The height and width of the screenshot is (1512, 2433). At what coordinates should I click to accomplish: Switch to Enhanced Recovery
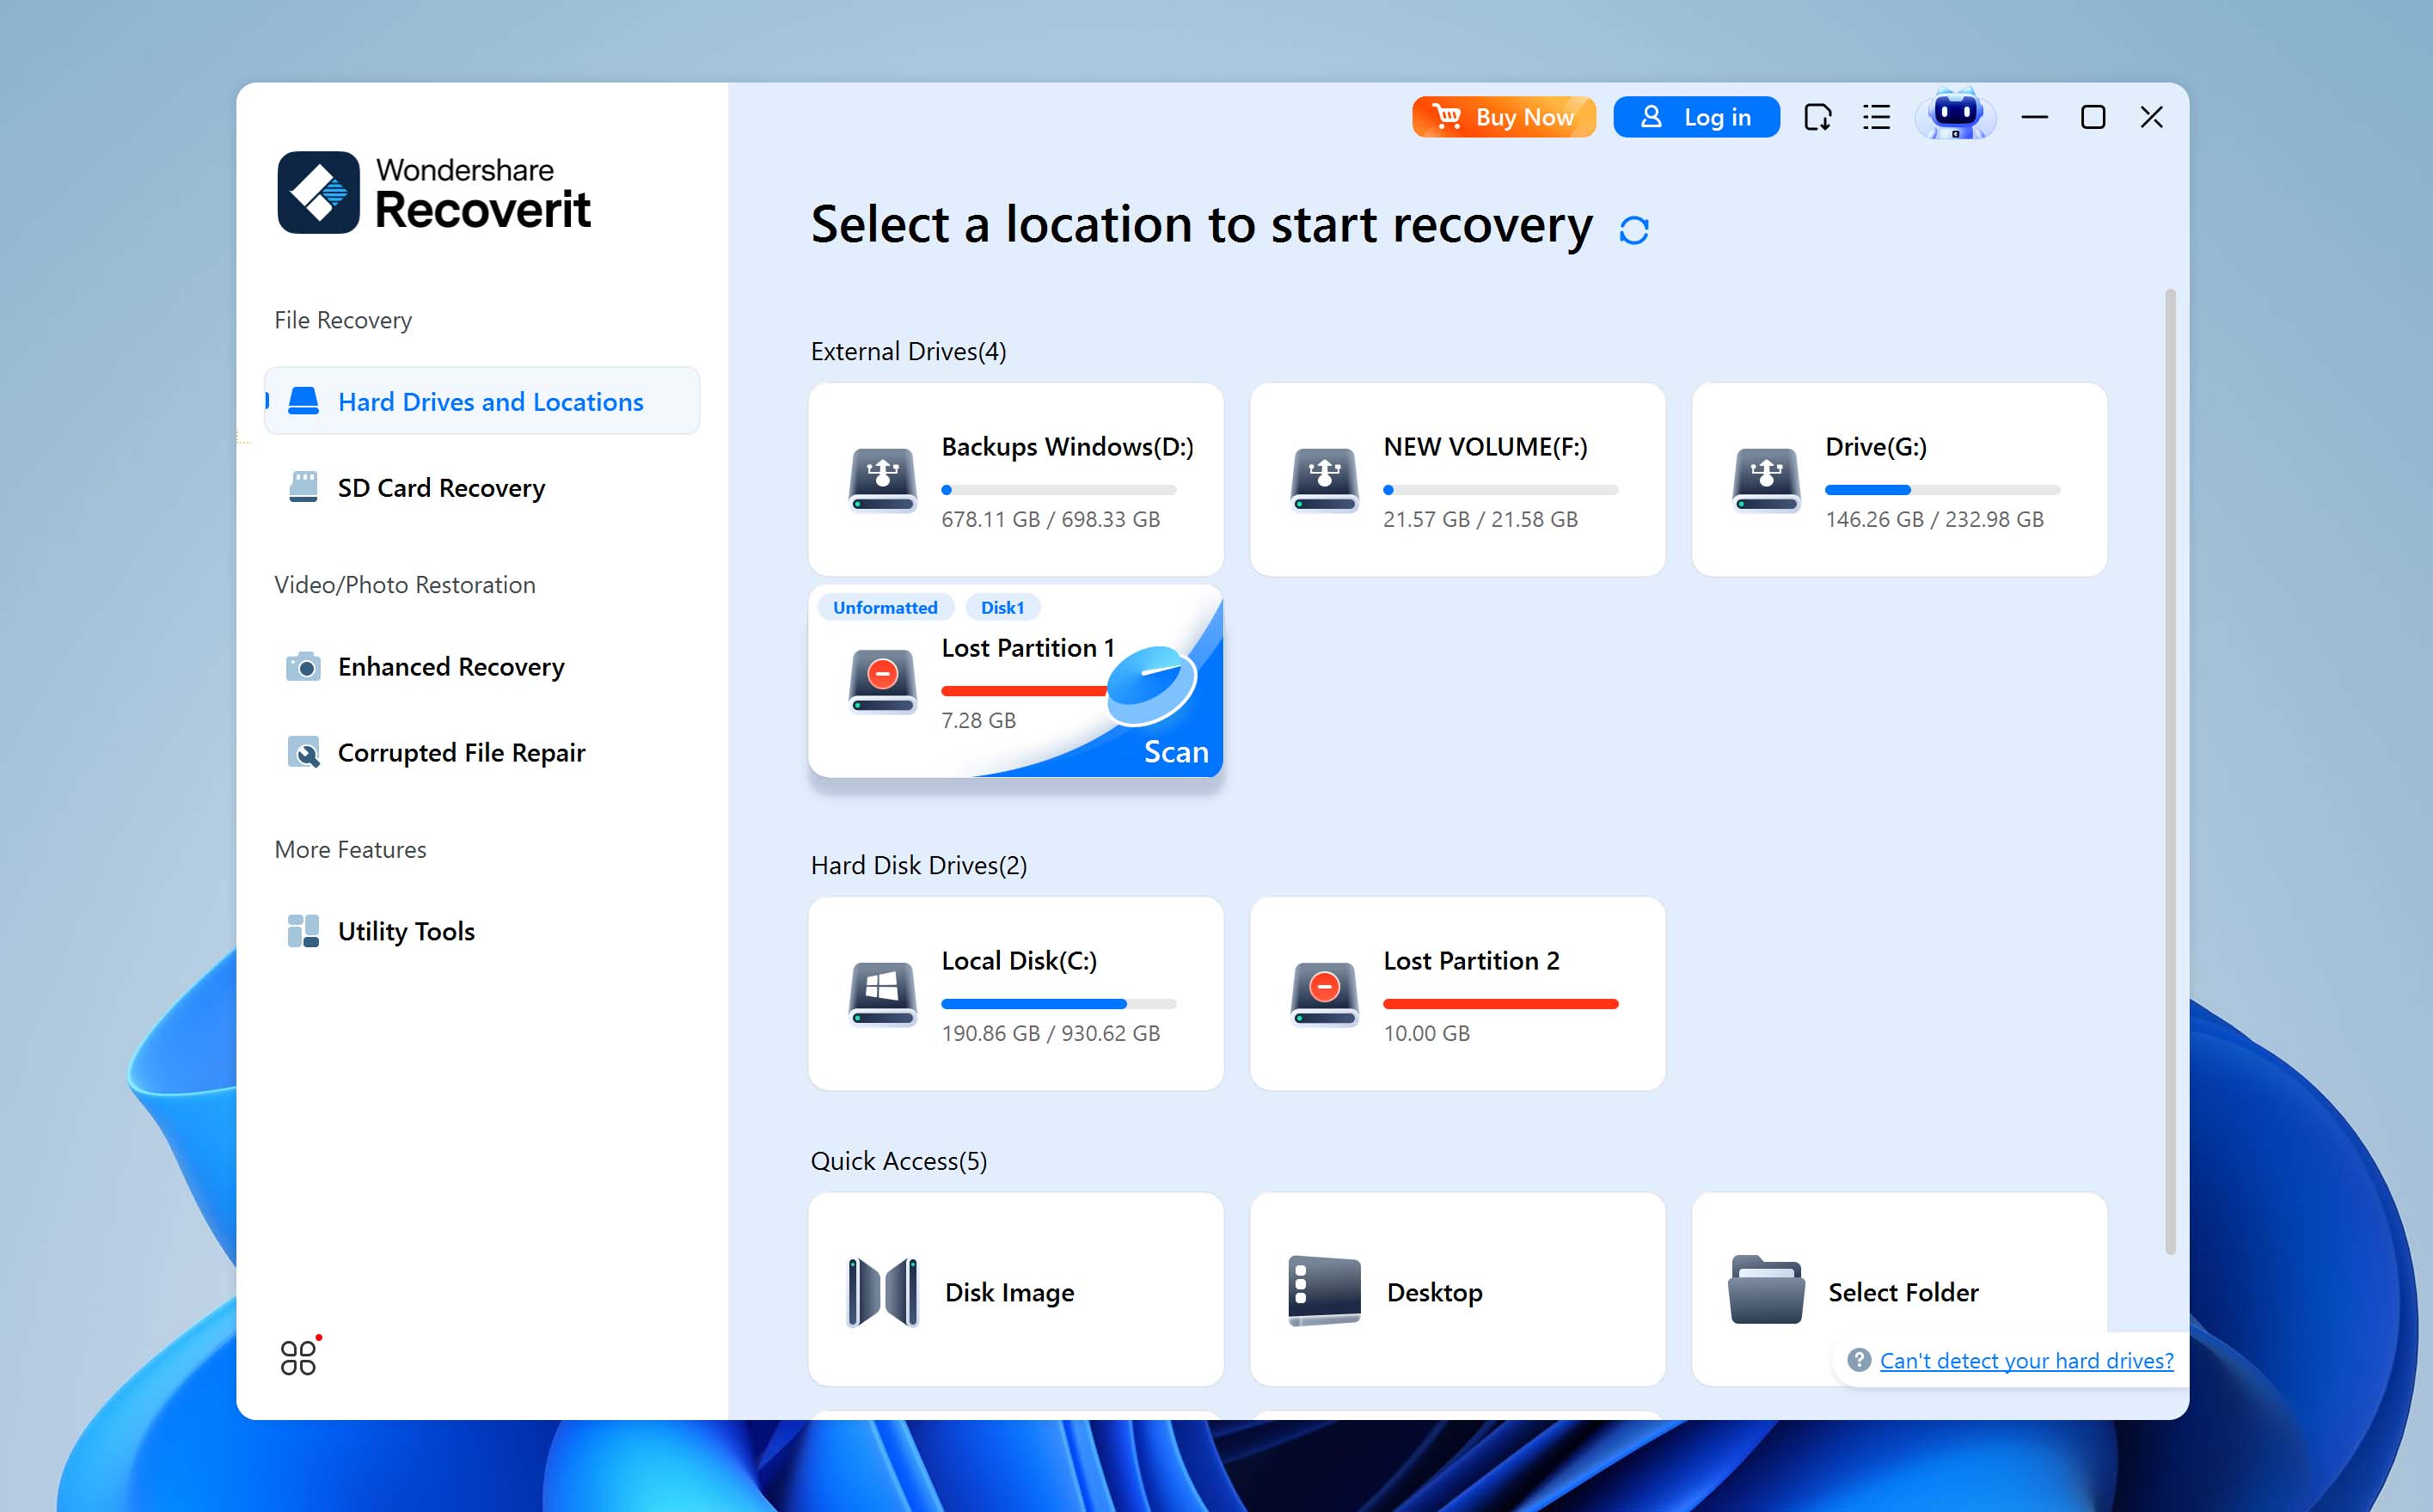coord(482,666)
